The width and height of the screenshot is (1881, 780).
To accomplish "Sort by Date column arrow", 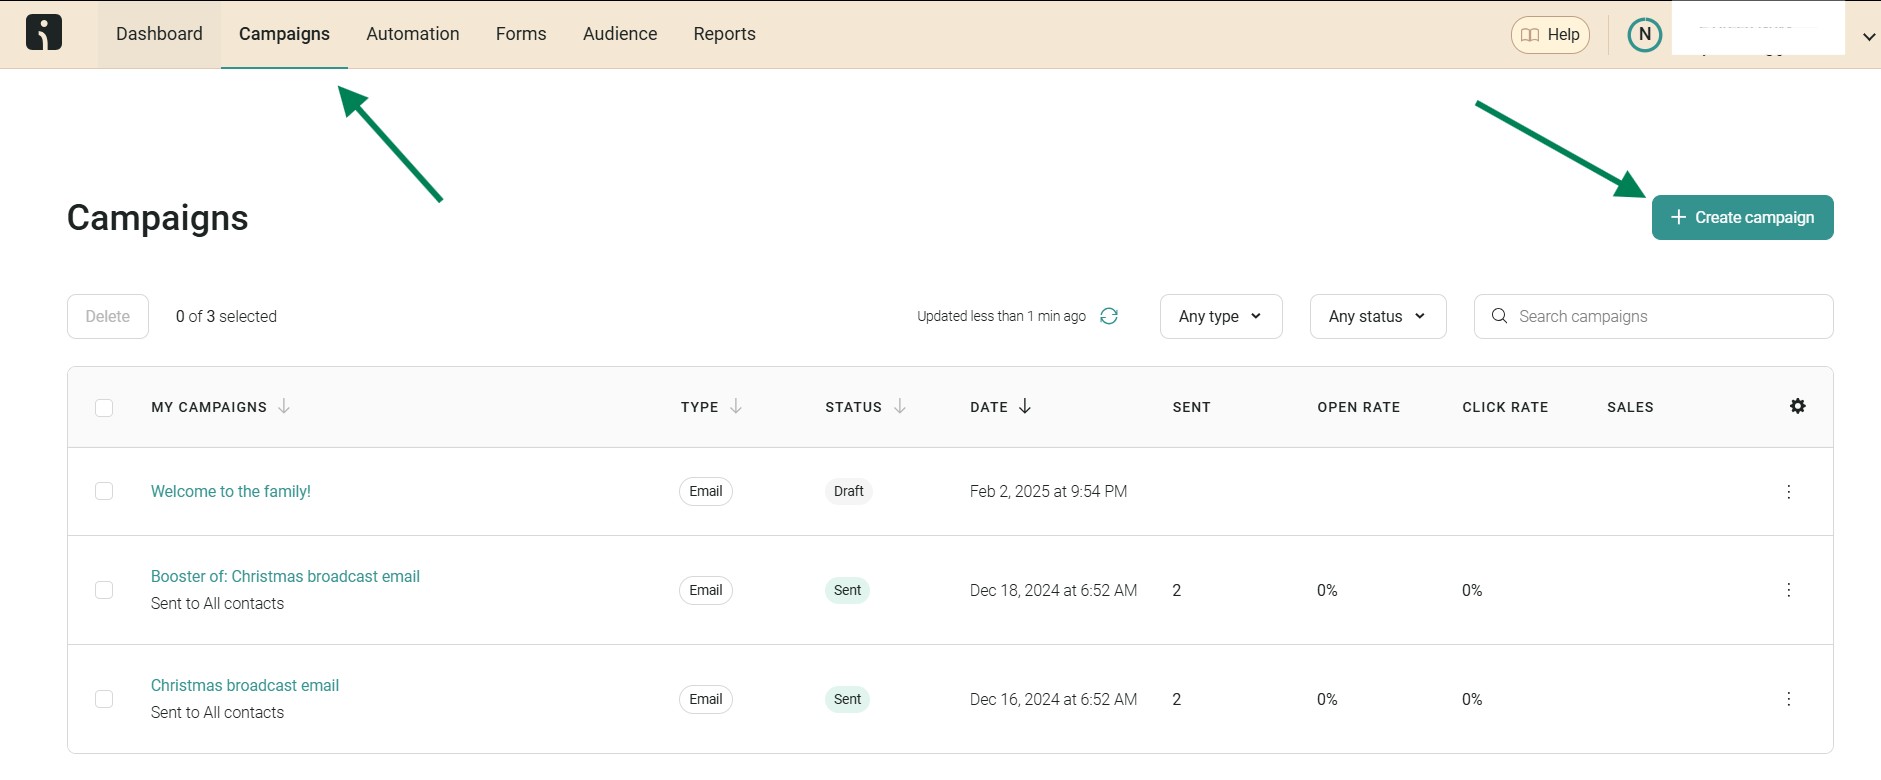I will point(1025,406).
